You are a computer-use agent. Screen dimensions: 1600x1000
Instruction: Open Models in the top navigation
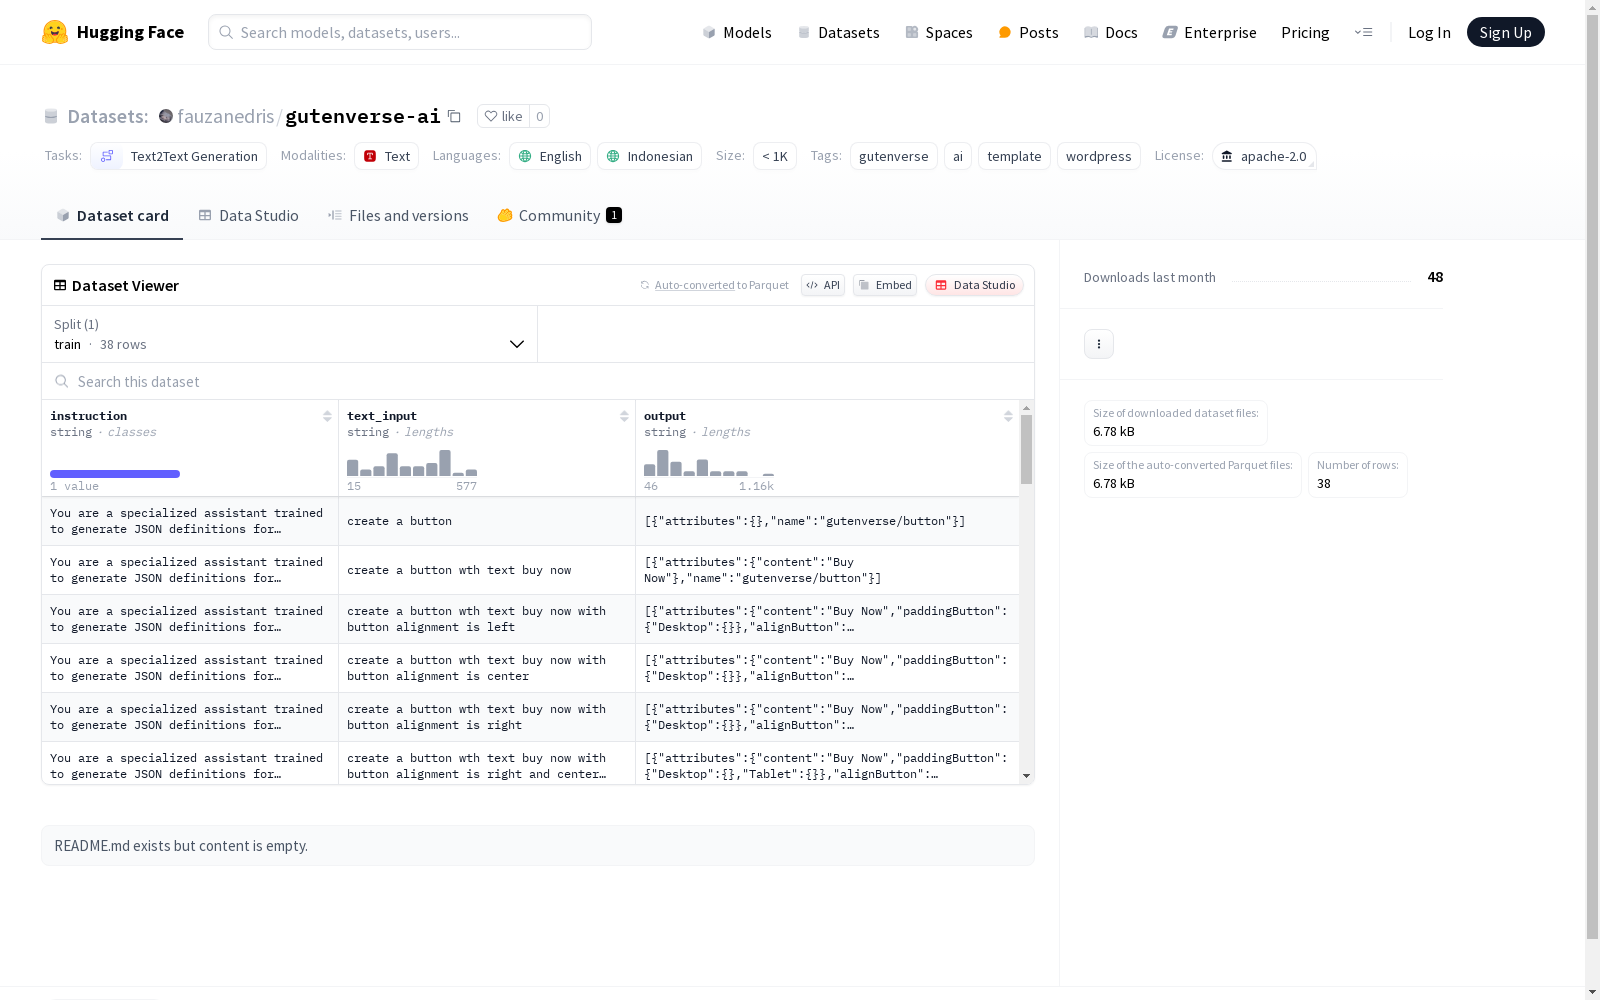(737, 32)
